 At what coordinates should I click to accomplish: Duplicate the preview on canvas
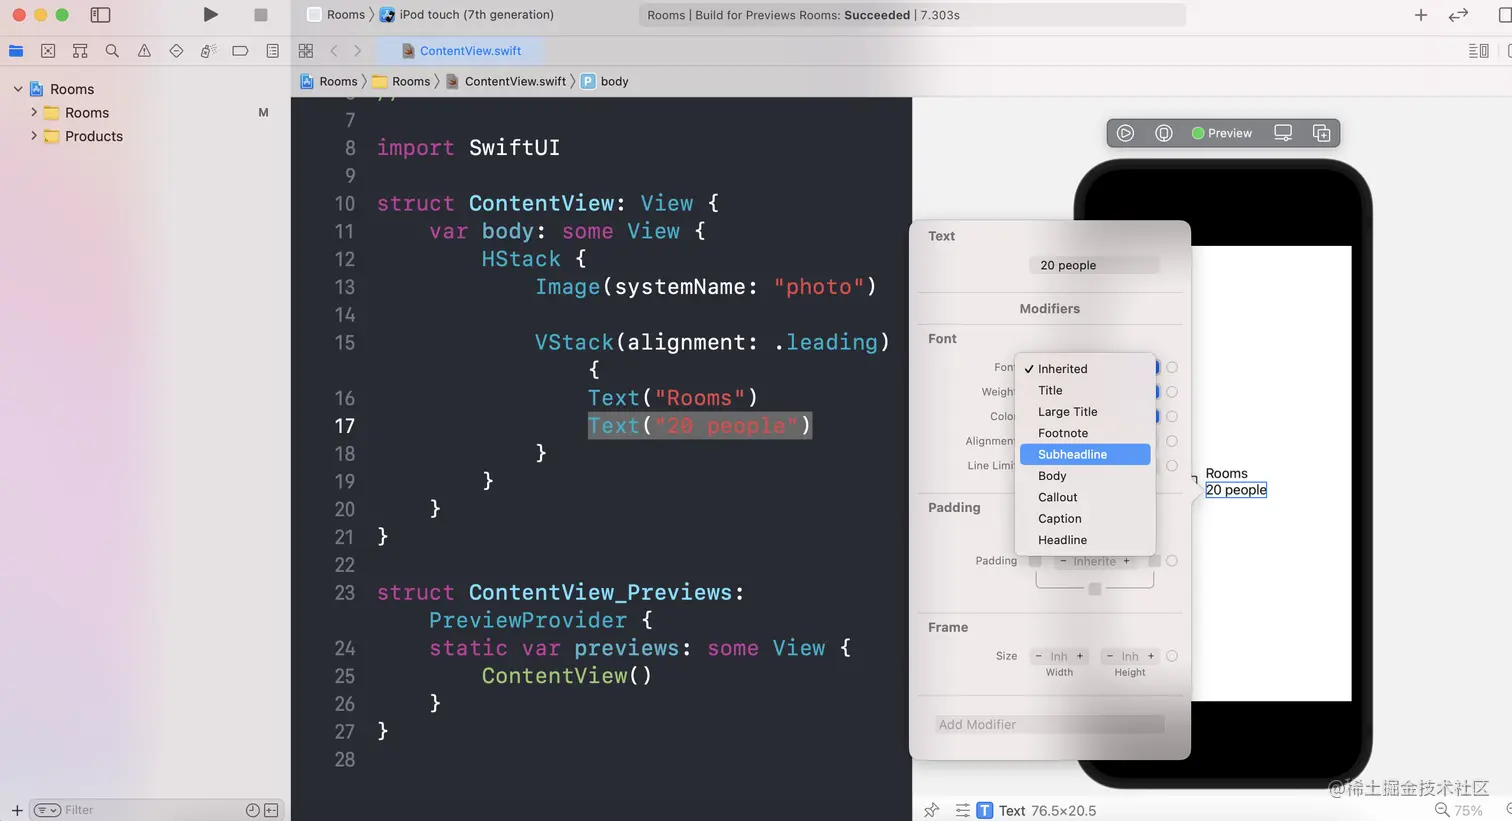coord(1321,133)
